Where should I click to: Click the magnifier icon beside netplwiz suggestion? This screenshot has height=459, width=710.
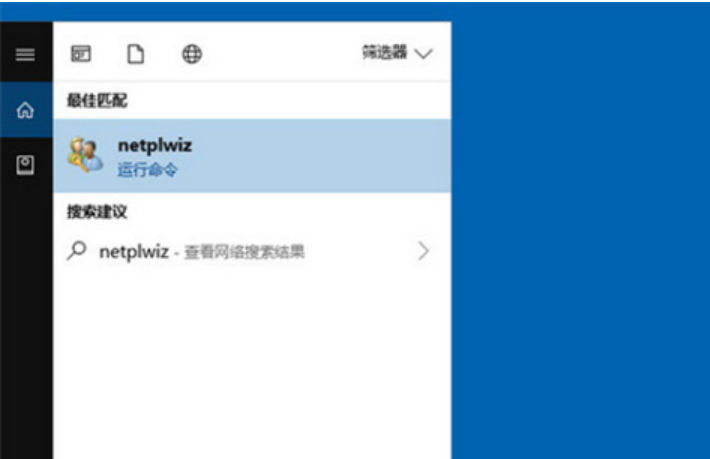point(77,250)
